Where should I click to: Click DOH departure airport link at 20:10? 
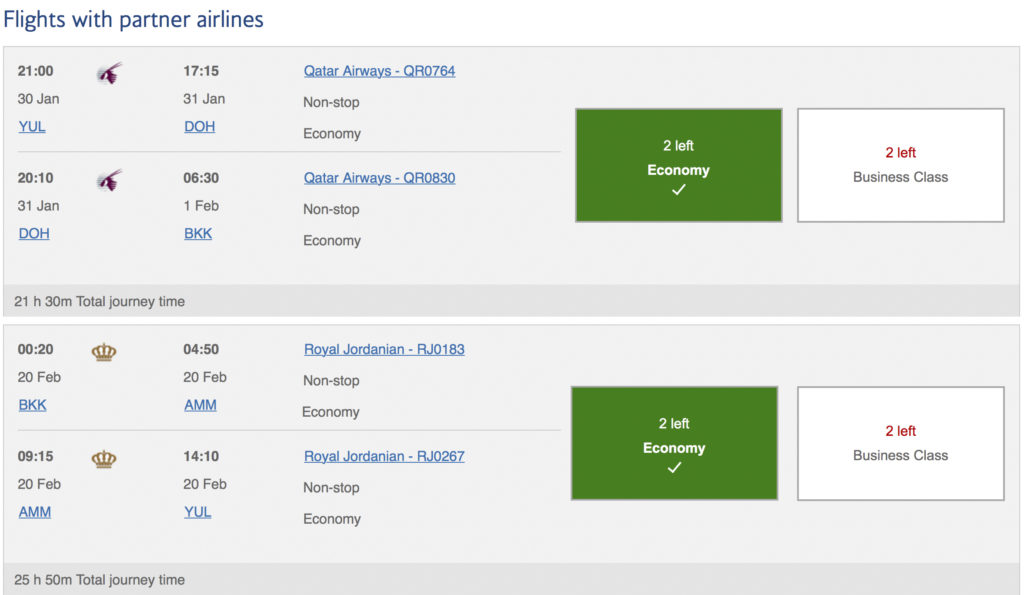coord(33,234)
